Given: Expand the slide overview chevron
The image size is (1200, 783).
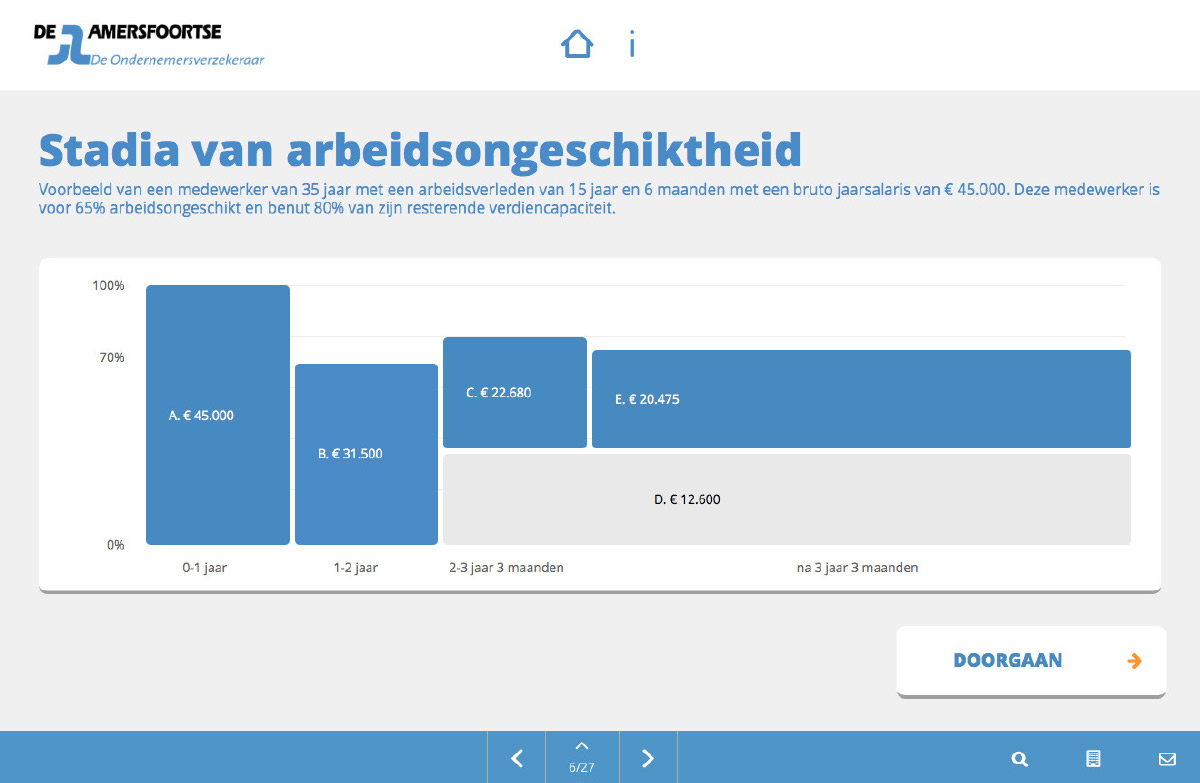Looking at the screenshot, I should click(582, 746).
